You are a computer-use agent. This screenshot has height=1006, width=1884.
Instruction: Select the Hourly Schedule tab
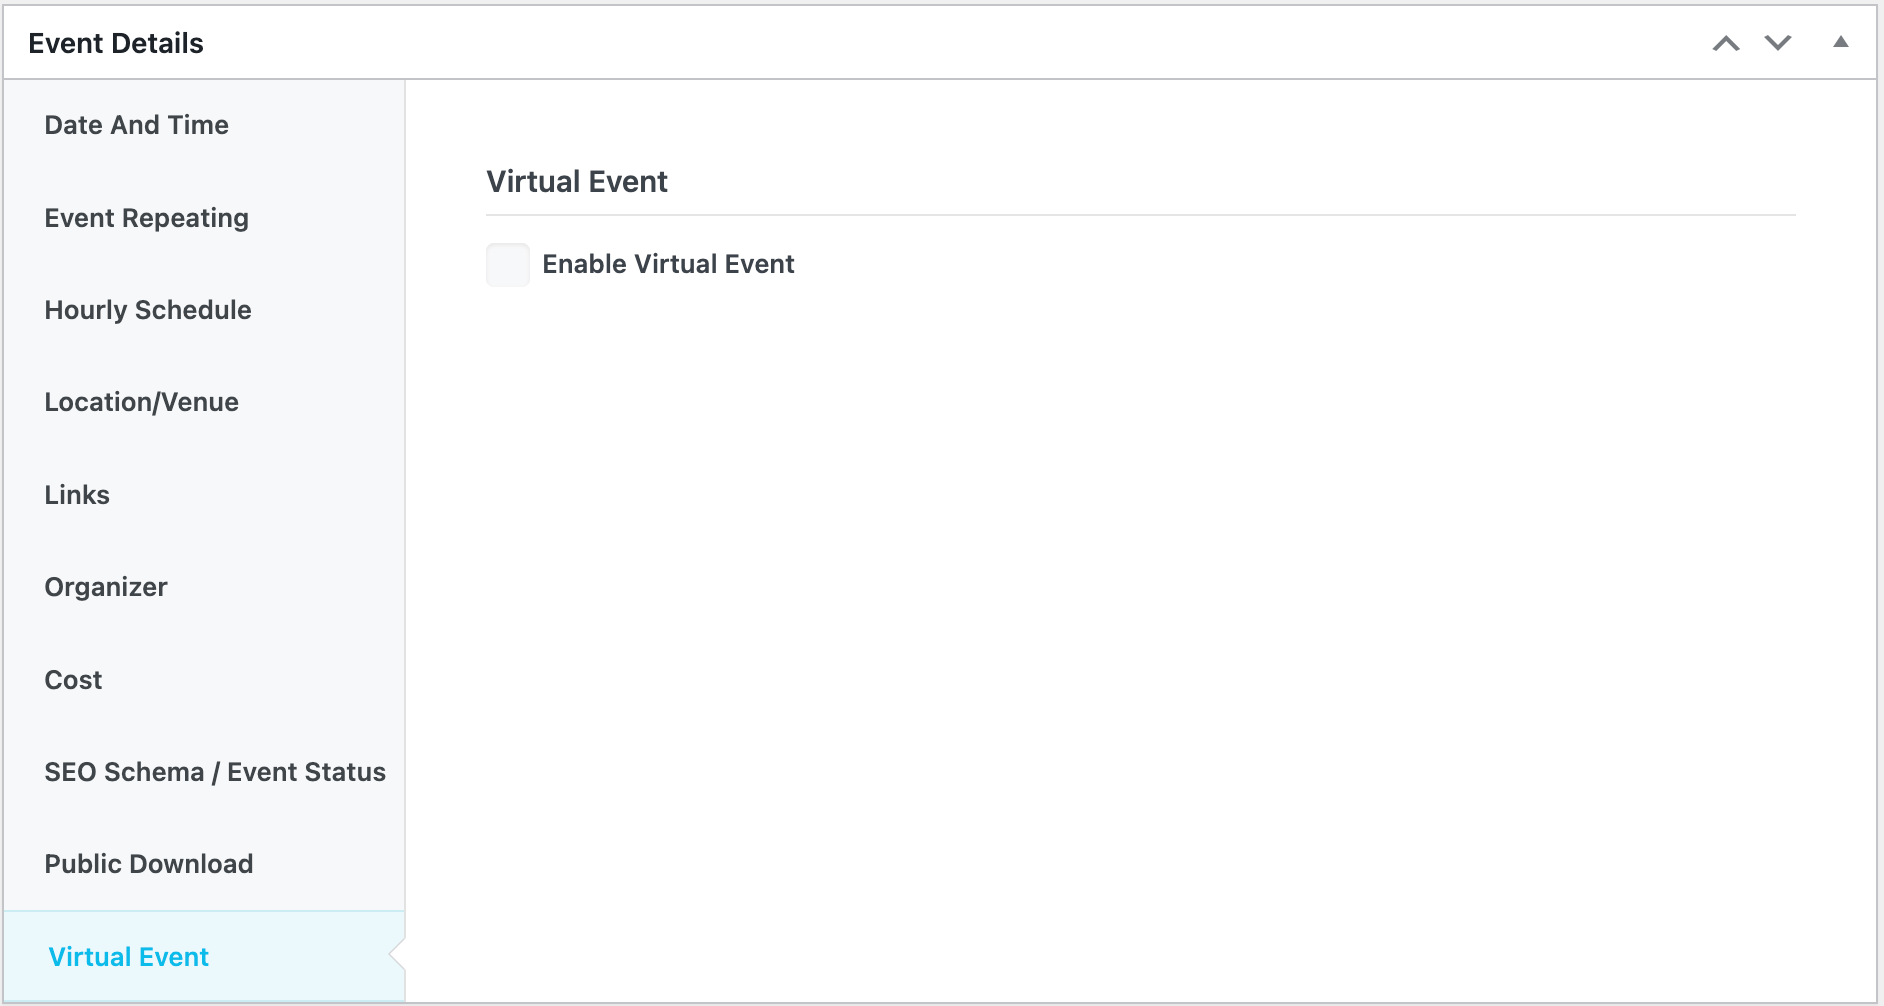[x=148, y=310]
